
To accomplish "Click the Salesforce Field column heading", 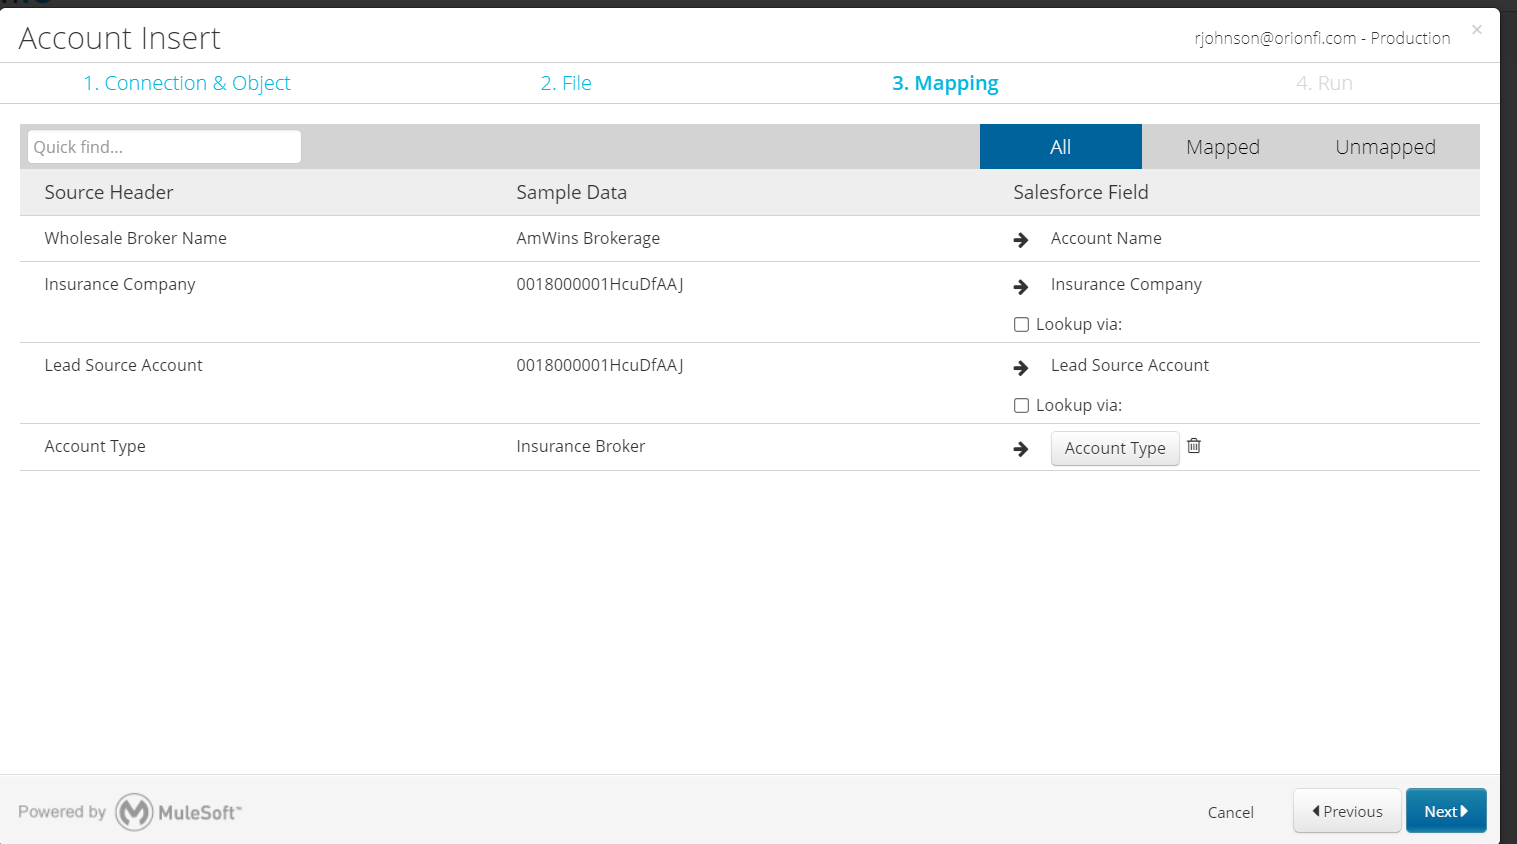I will coord(1081,192).
